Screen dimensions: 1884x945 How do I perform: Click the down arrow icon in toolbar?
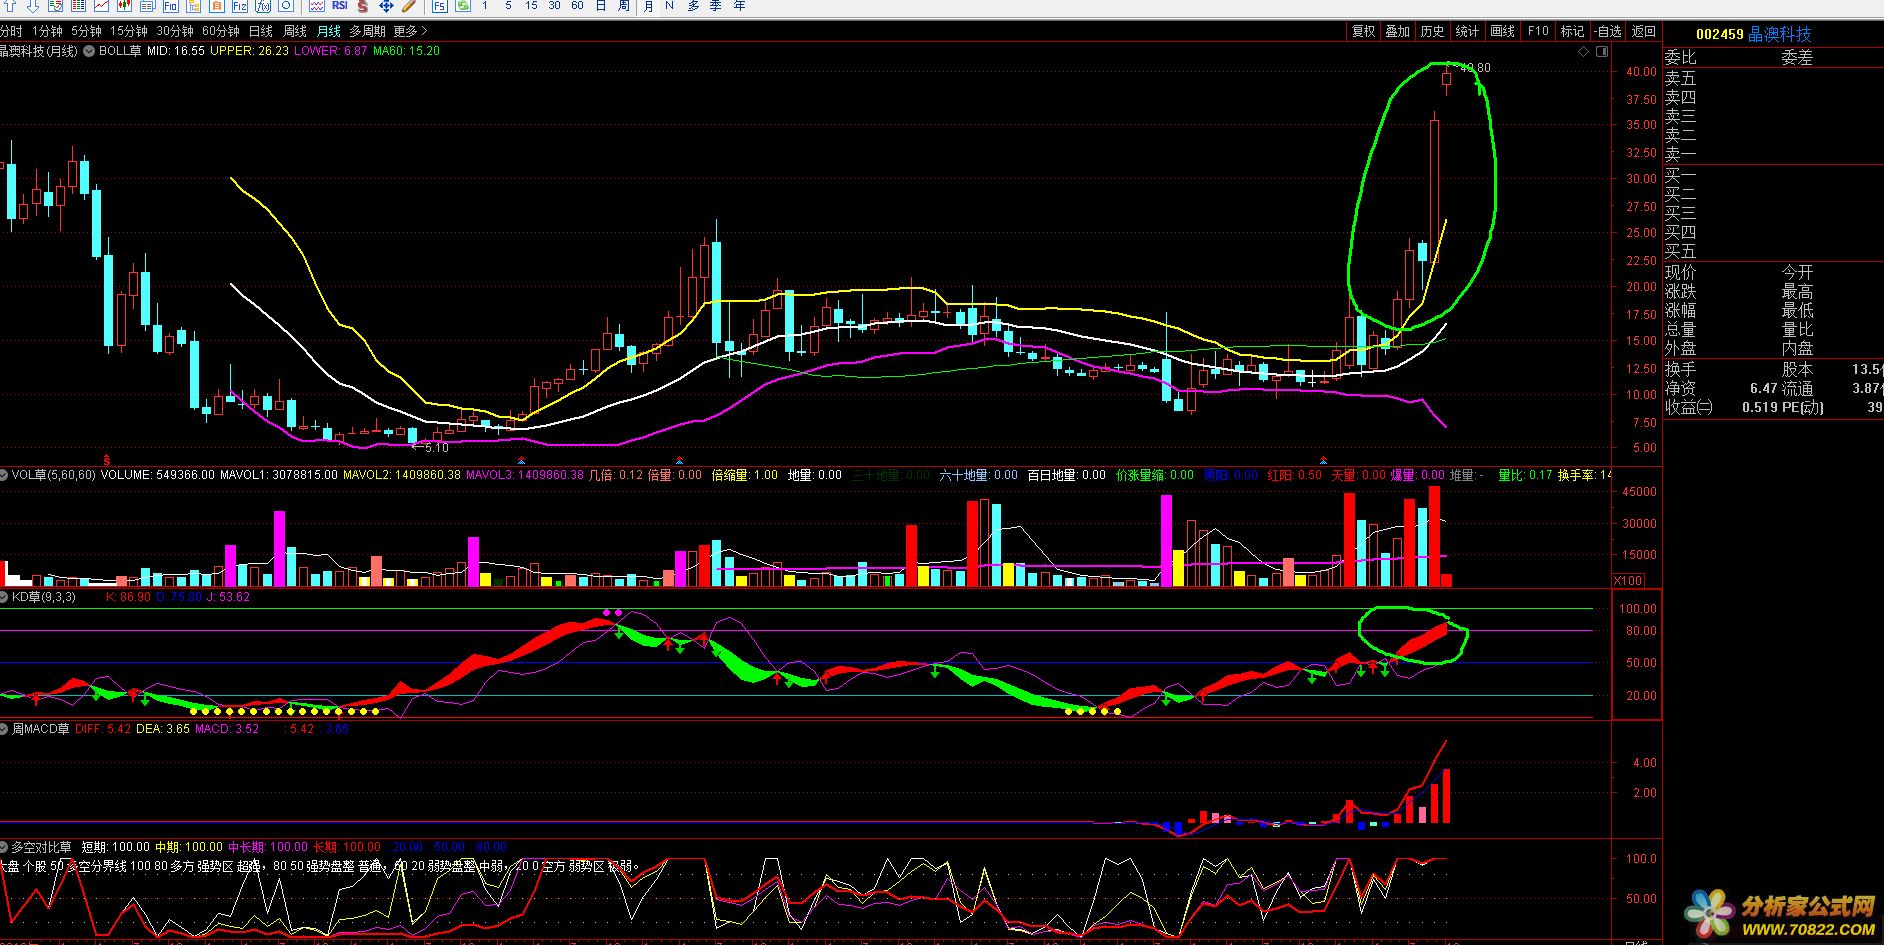(x=33, y=6)
